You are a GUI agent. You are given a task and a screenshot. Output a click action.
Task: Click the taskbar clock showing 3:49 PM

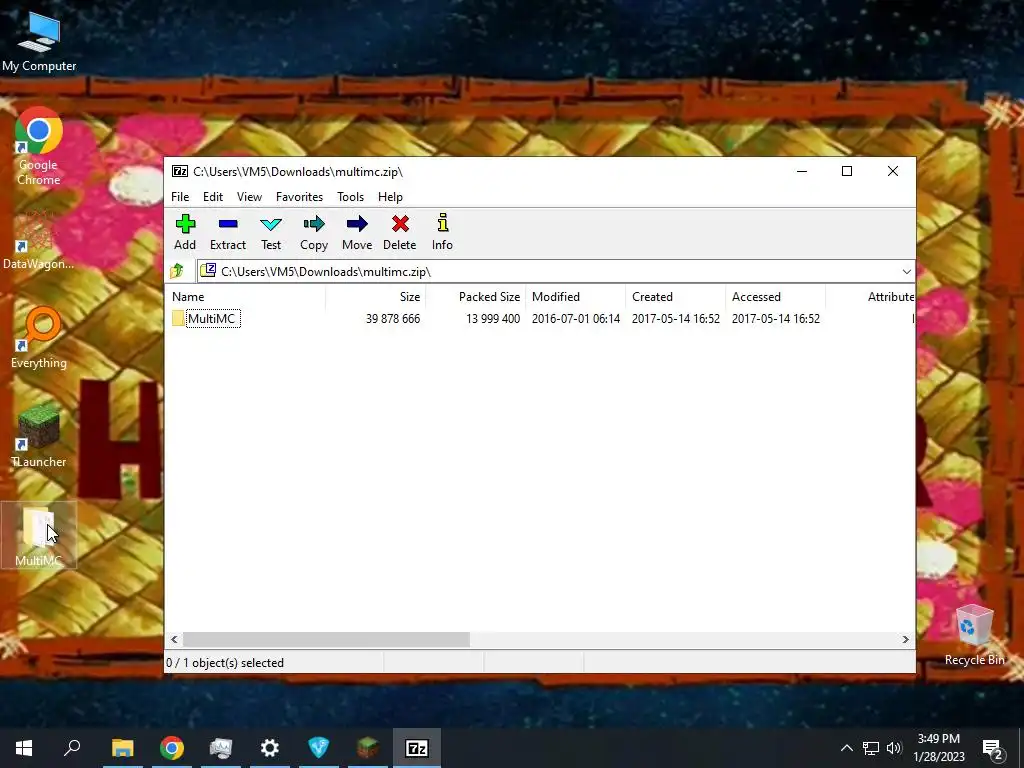[x=938, y=748]
